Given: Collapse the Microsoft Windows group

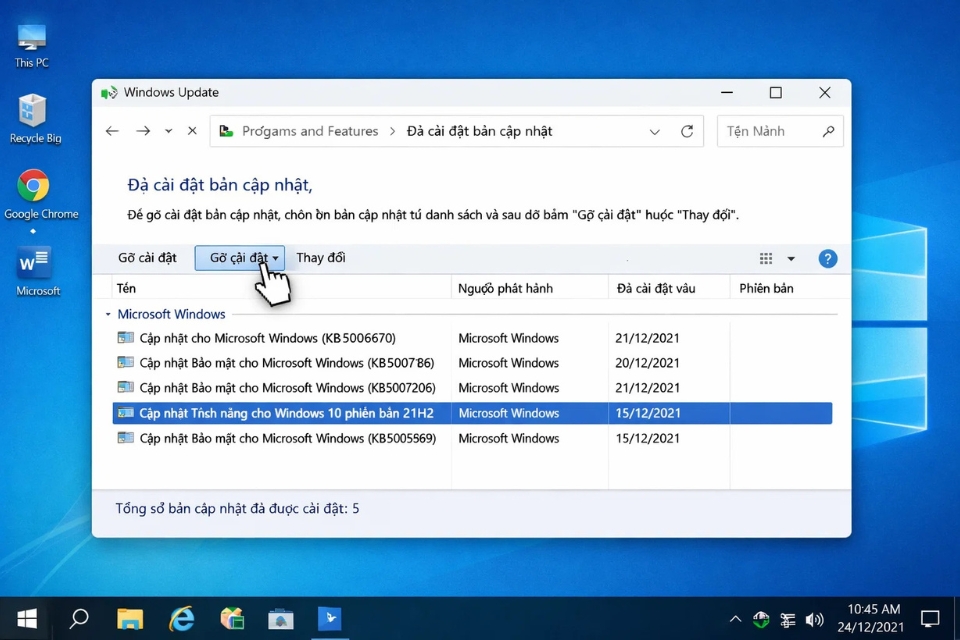Looking at the screenshot, I should [108, 313].
